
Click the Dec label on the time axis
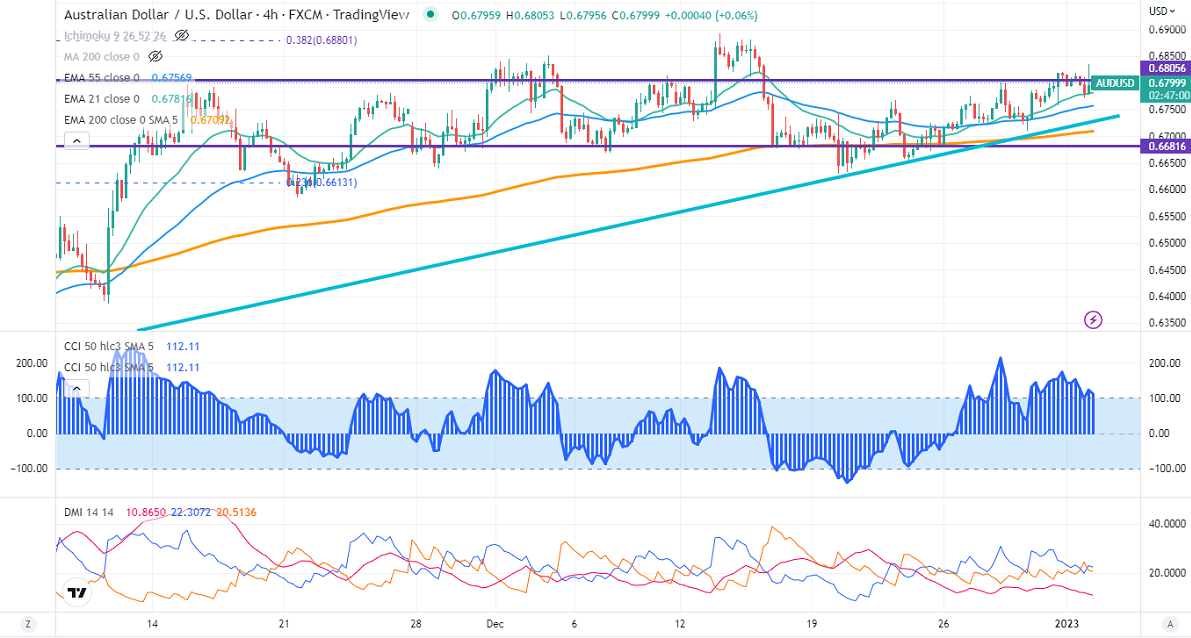(495, 624)
